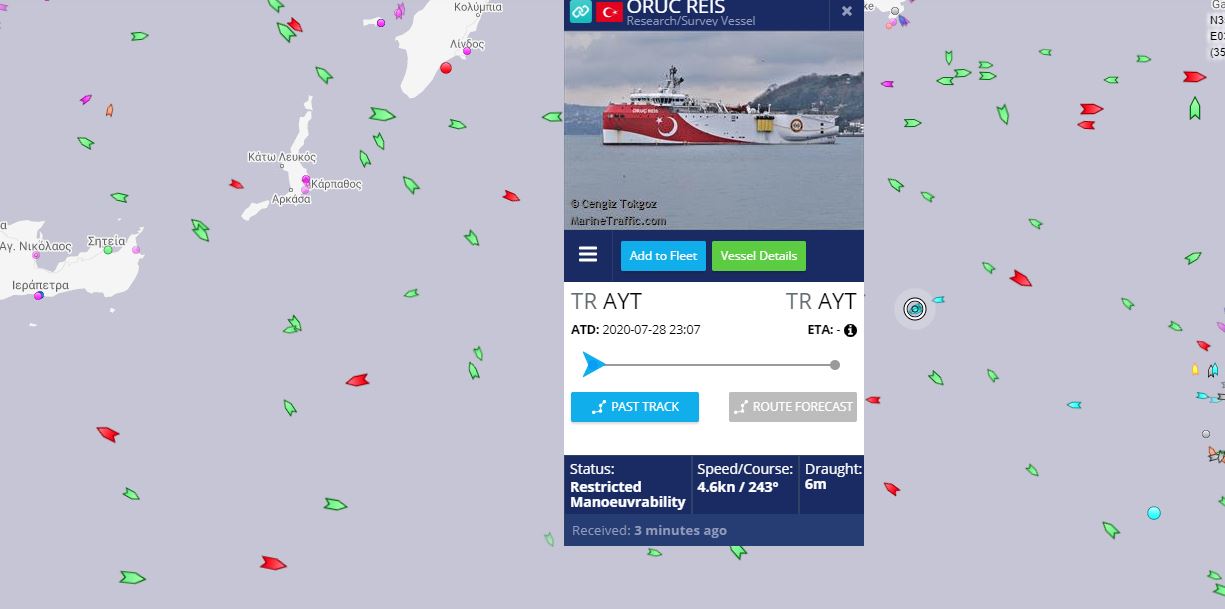This screenshot has width=1225, height=609.
Task: Open the hamburger menu in vessel popup
Action: (588, 254)
